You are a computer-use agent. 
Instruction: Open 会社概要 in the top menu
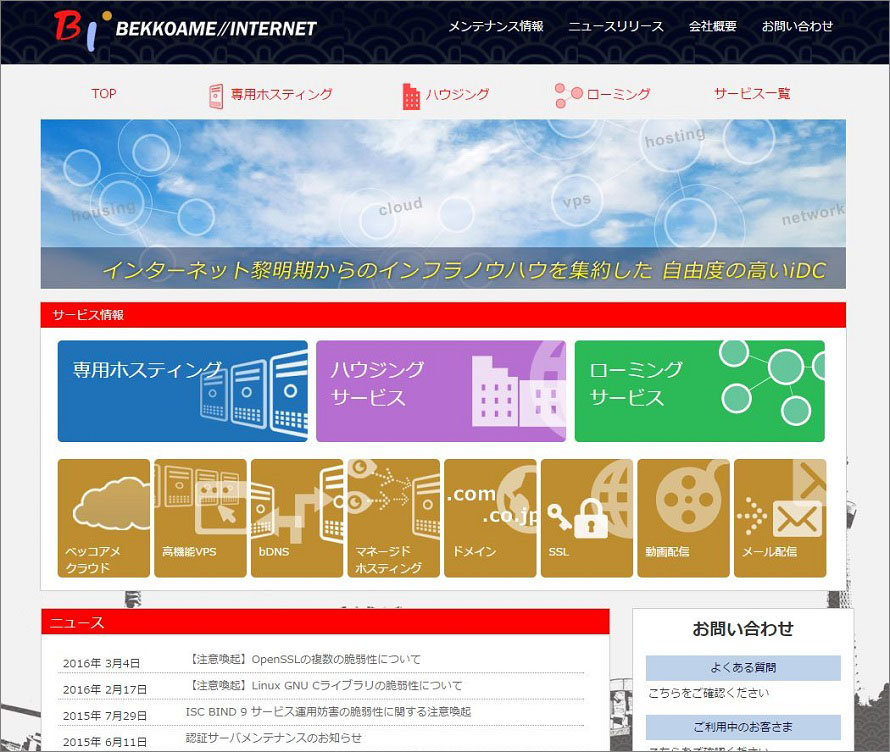(712, 26)
